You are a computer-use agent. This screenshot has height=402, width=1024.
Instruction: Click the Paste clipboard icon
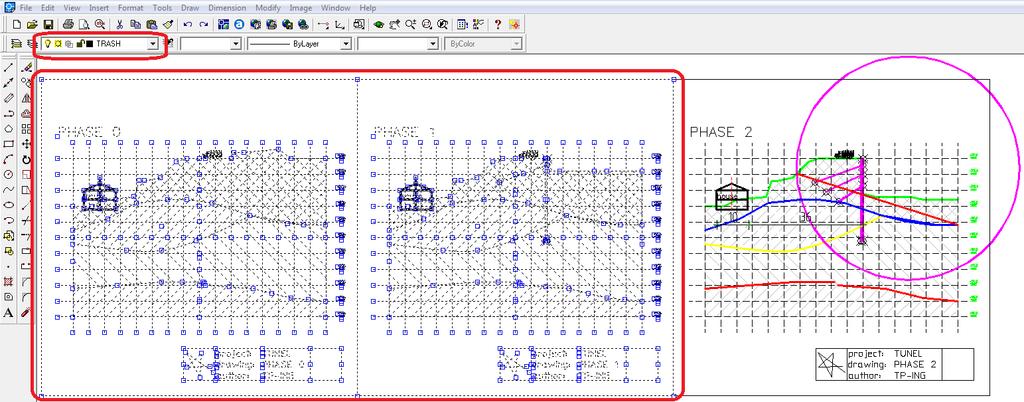click(x=151, y=25)
